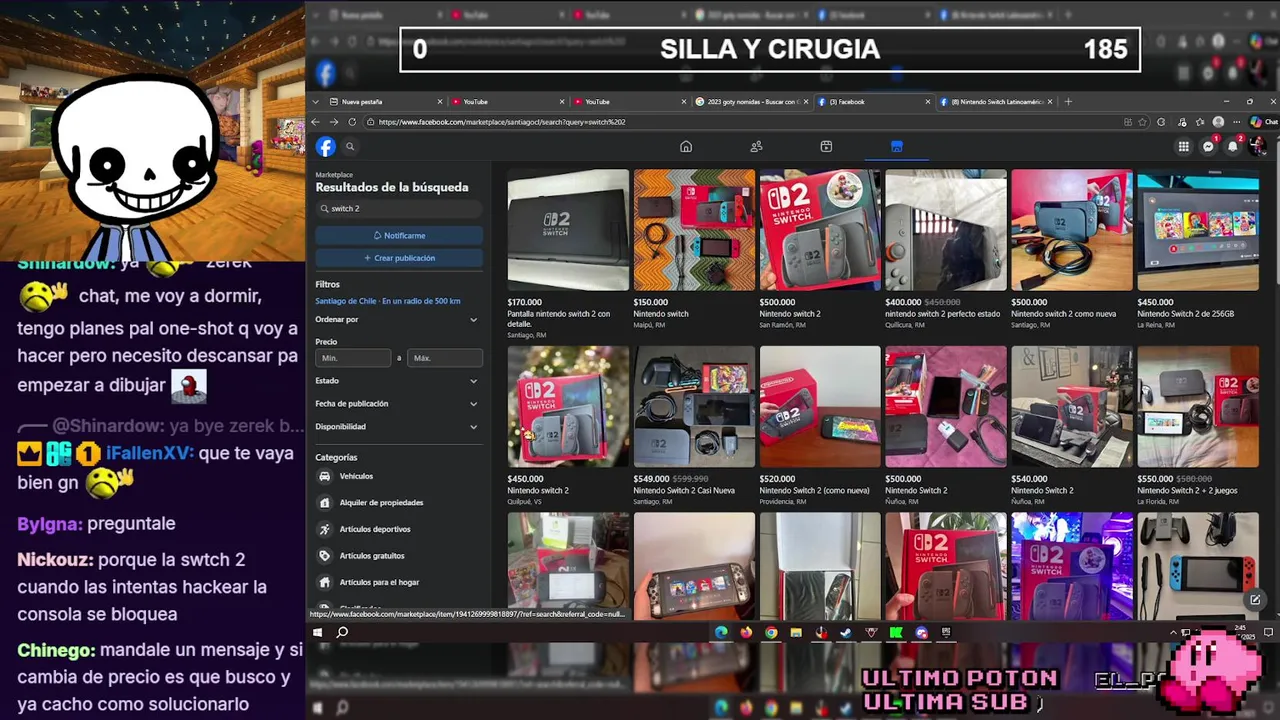The height and width of the screenshot is (720, 1280).
Task: Click the Alquiler de propiedades category icon
Action: (x=325, y=503)
